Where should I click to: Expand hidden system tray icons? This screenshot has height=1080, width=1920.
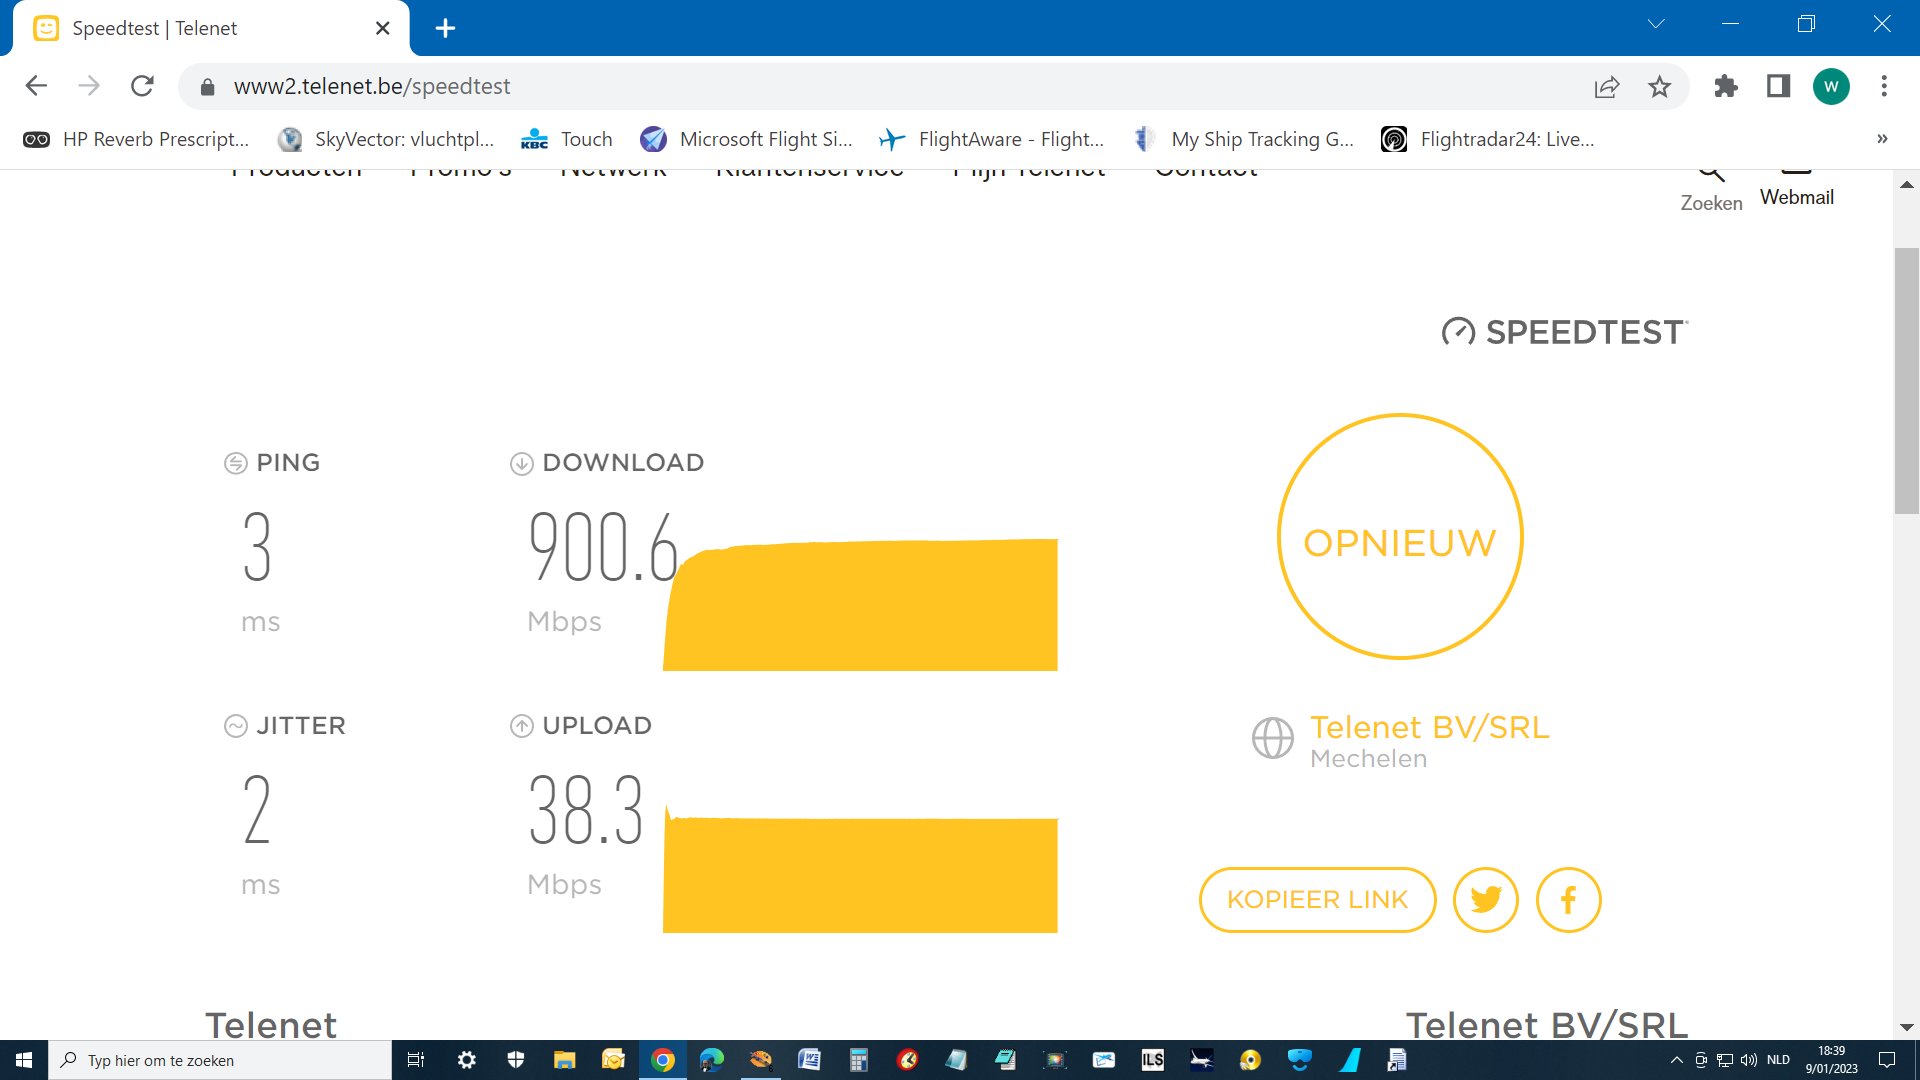(x=1676, y=1059)
